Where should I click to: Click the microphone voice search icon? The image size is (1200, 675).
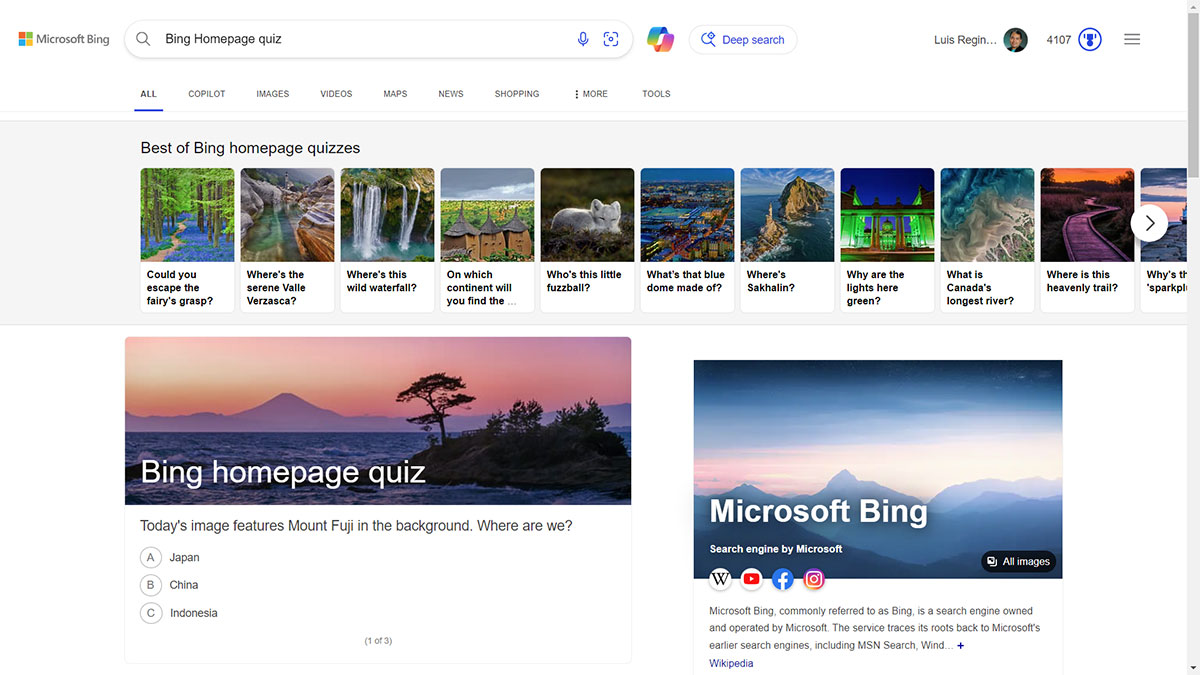point(583,39)
